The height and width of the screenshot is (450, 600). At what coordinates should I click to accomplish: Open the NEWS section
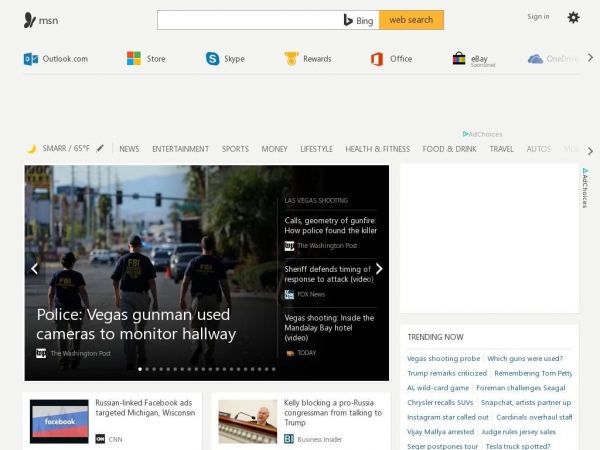pos(129,149)
